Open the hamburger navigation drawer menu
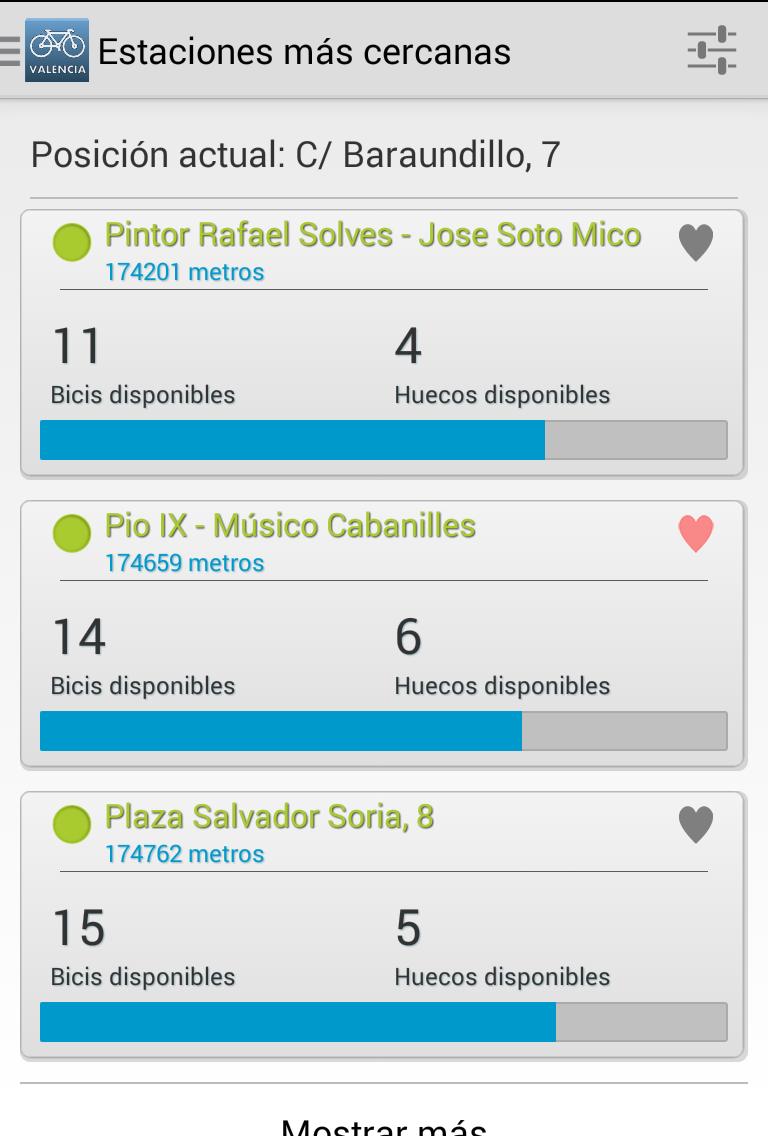This screenshot has height=1136, width=768. 10,50
